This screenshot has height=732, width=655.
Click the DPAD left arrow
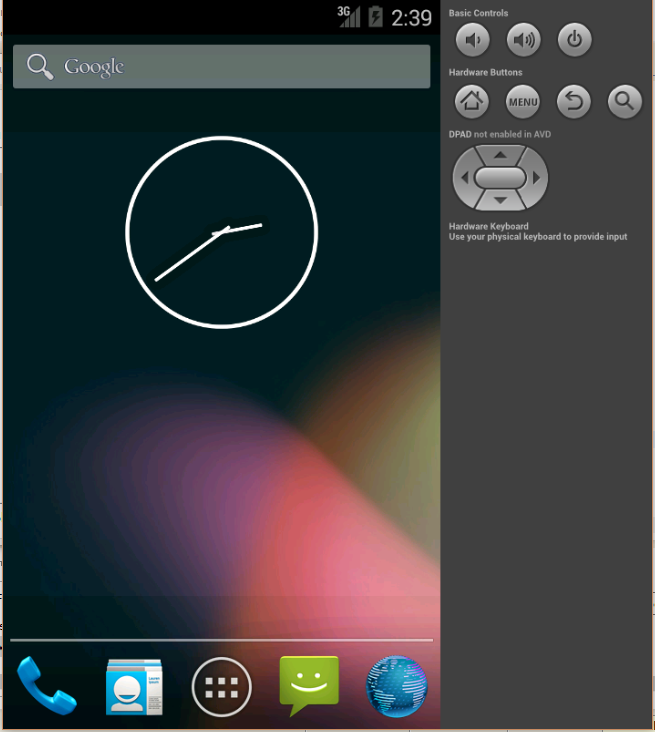click(x=464, y=178)
